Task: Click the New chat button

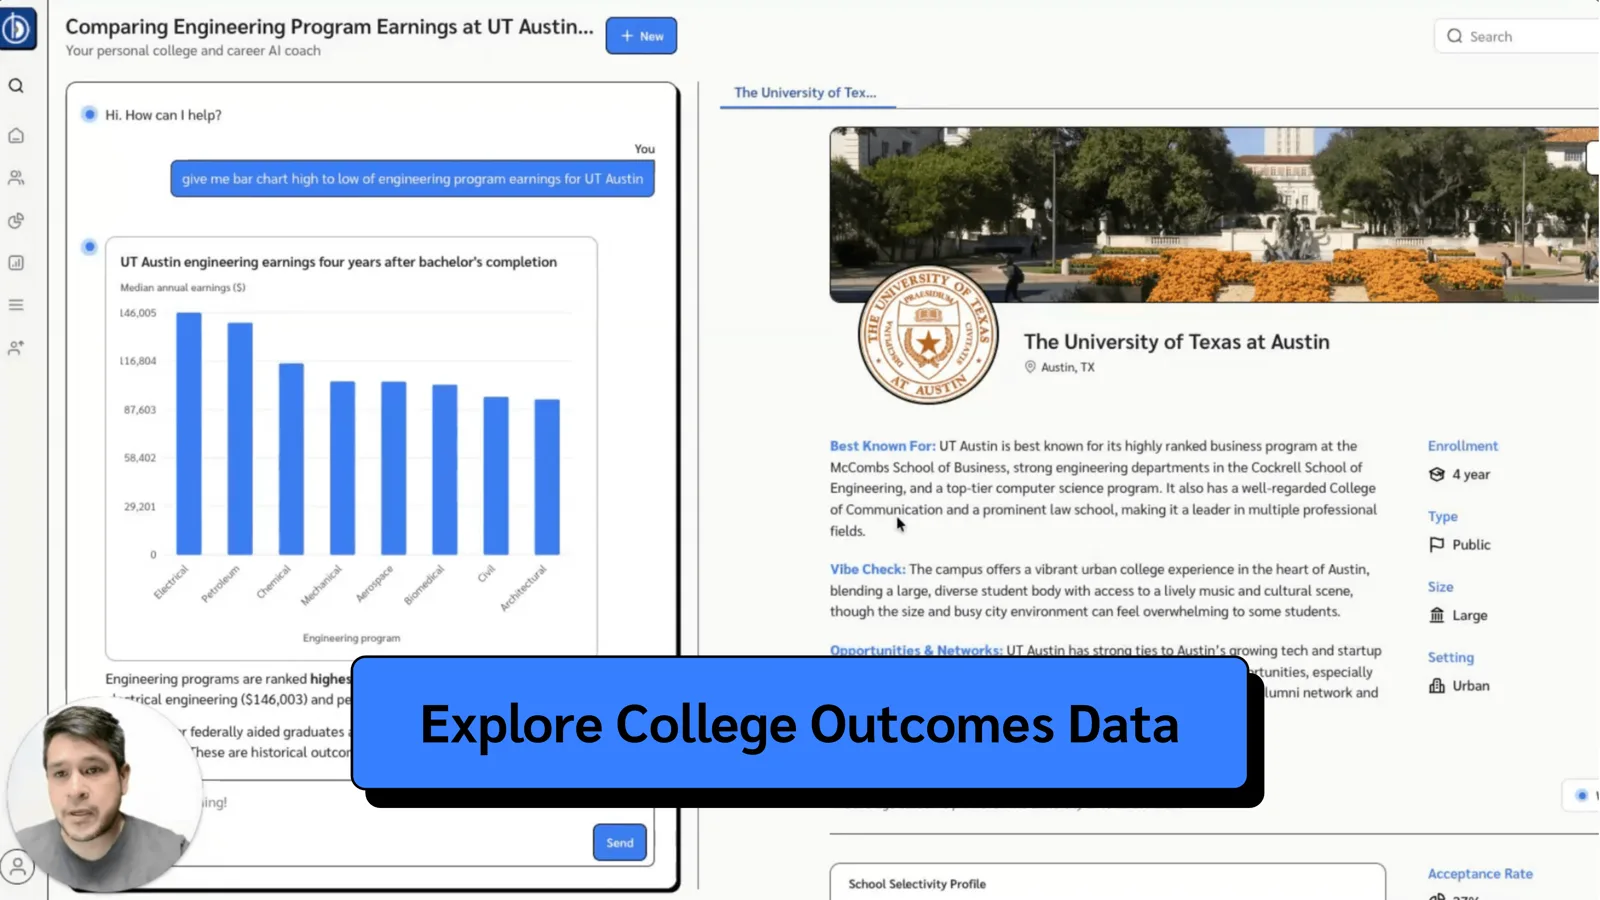Action: pos(641,36)
